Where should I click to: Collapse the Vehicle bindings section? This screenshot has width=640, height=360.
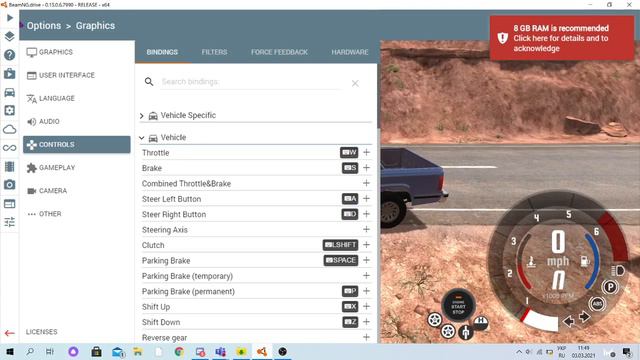click(142, 138)
